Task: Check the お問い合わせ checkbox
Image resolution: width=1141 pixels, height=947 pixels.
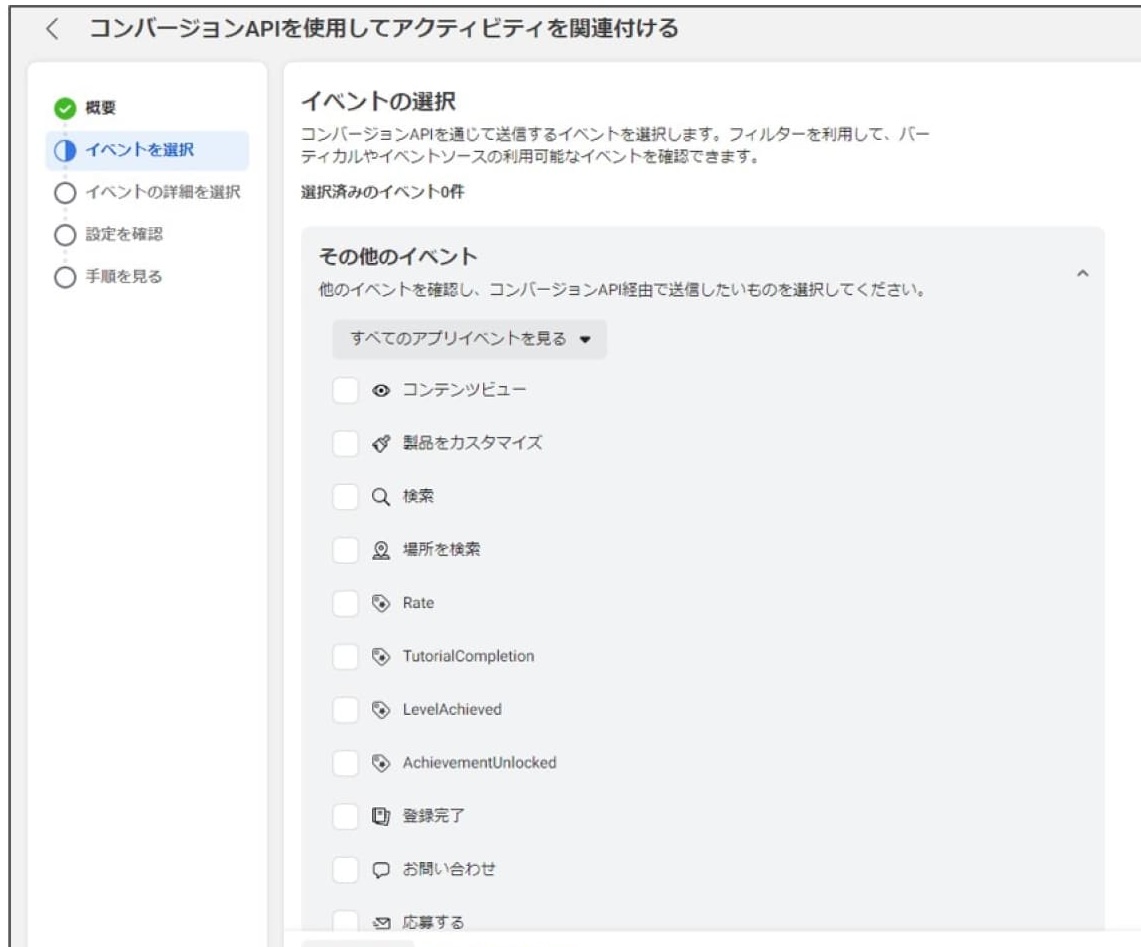Action: pyautogui.click(x=345, y=869)
